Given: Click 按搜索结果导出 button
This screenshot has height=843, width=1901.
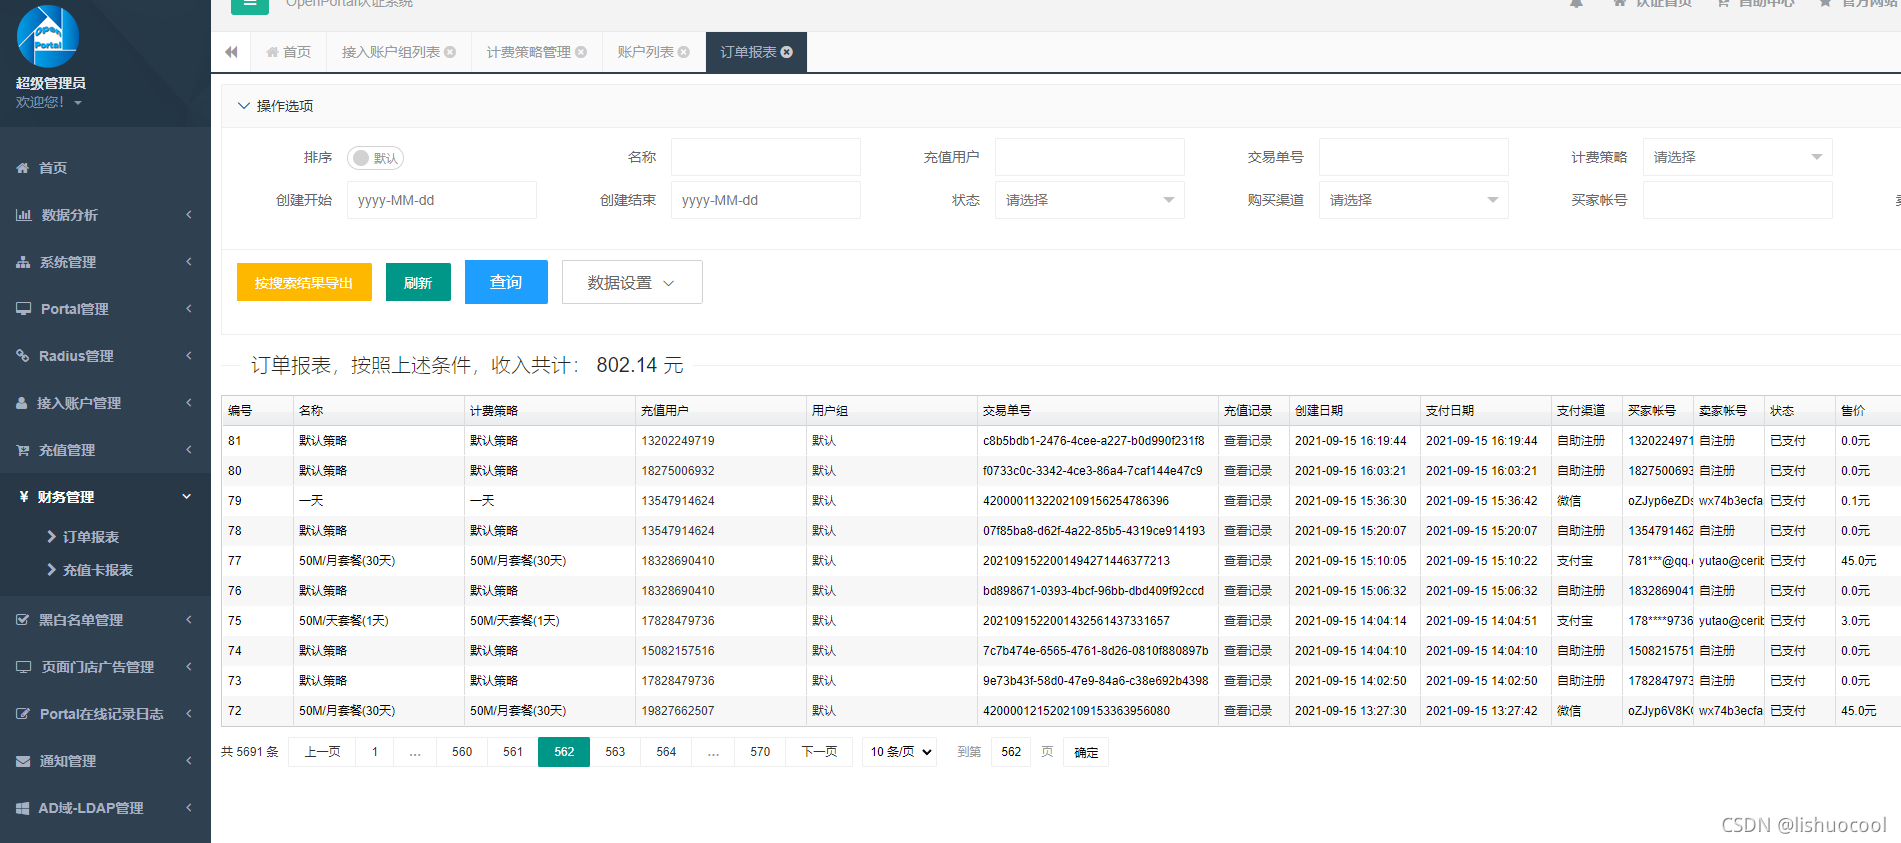Looking at the screenshot, I should pyautogui.click(x=304, y=282).
